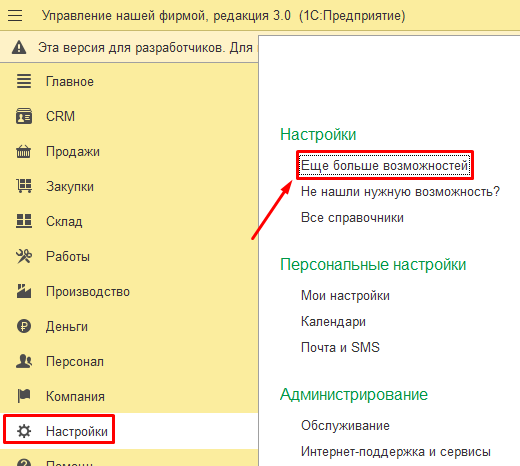This screenshot has height=466, width=520.
Task: Select the Склад grid icon
Action: 24,221
